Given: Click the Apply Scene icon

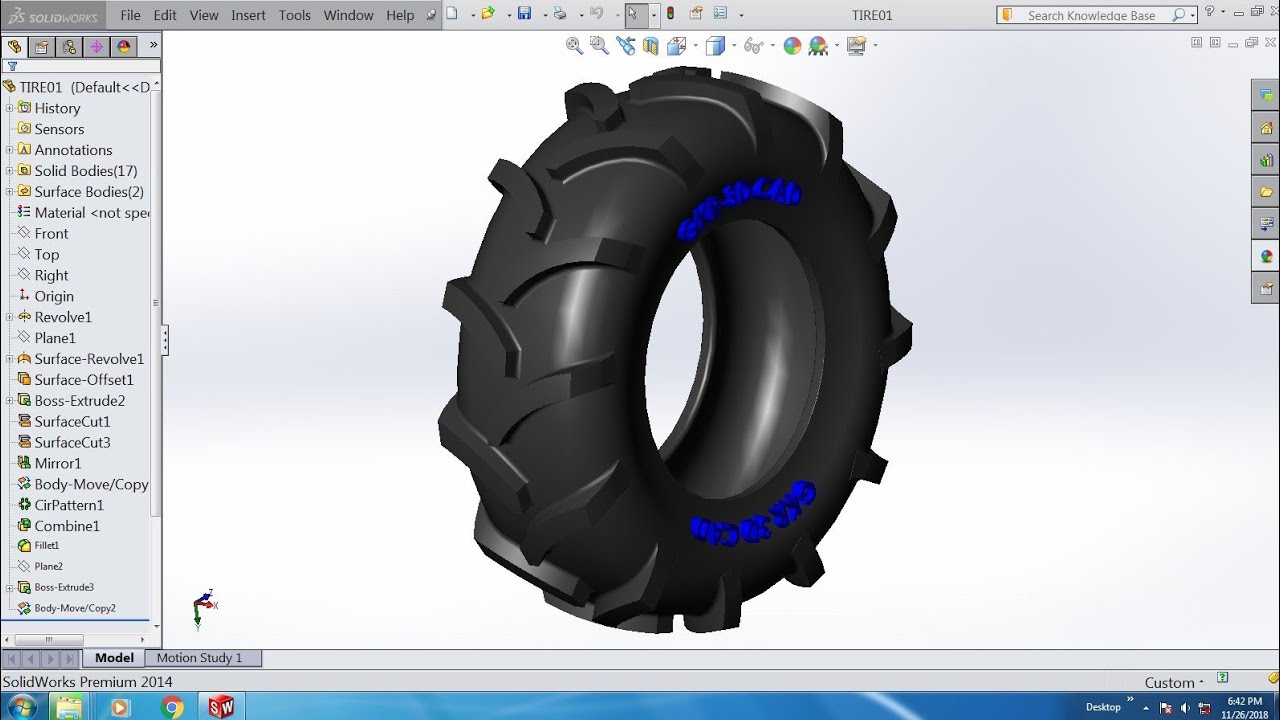Looking at the screenshot, I should click(x=818, y=45).
